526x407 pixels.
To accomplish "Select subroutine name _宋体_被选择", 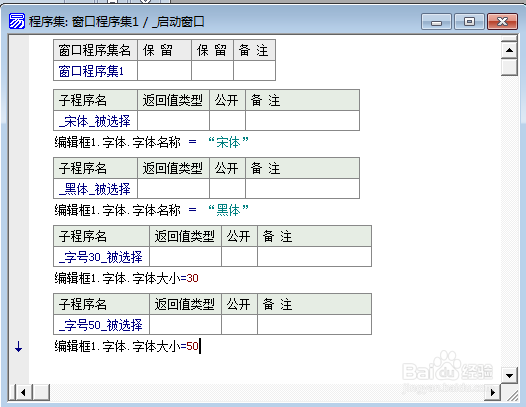I will [95, 121].
